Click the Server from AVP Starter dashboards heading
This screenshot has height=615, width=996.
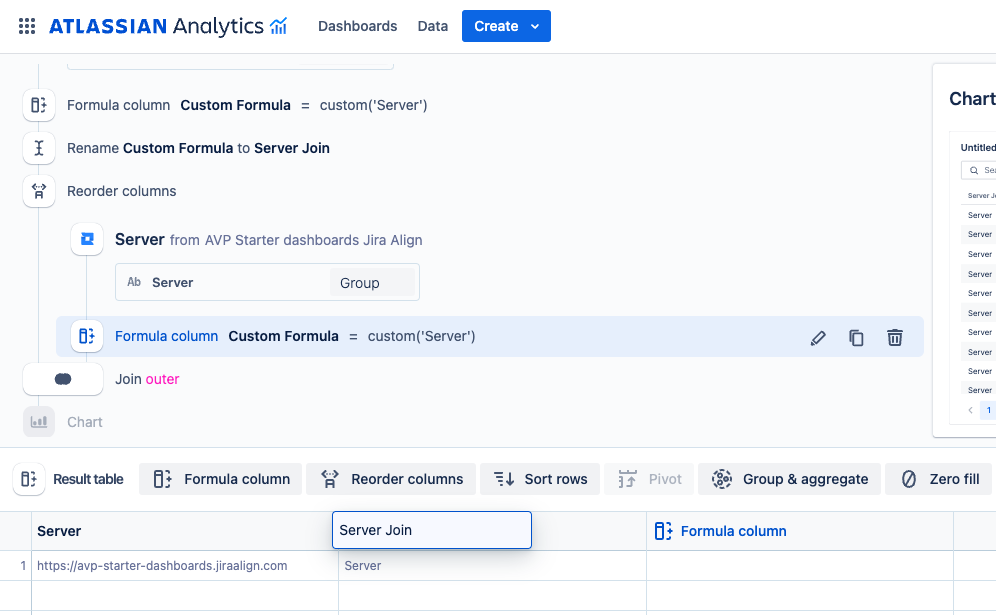click(x=269, y=240)
